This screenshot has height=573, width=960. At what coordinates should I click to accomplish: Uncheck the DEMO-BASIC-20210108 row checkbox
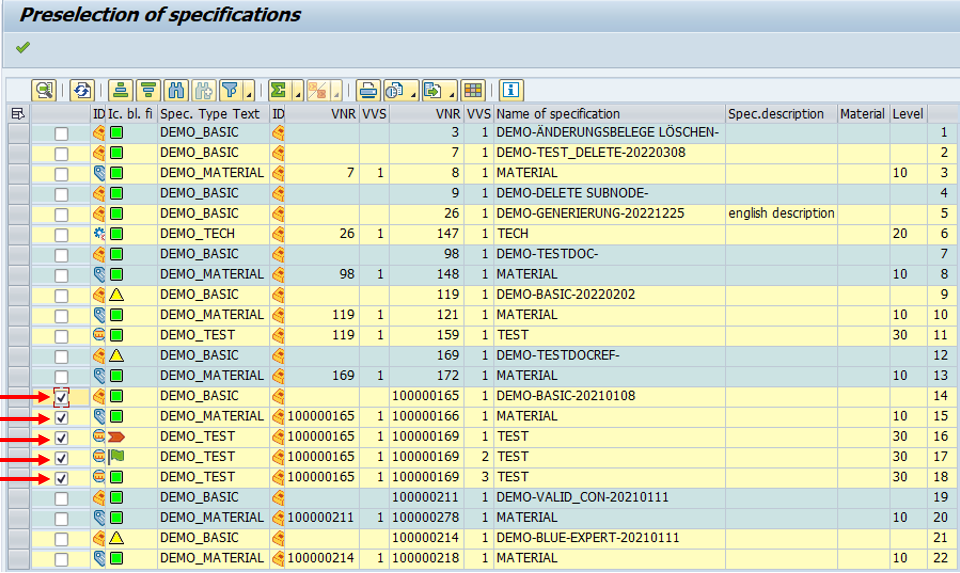pyautogui.click(x=61, y=396)
